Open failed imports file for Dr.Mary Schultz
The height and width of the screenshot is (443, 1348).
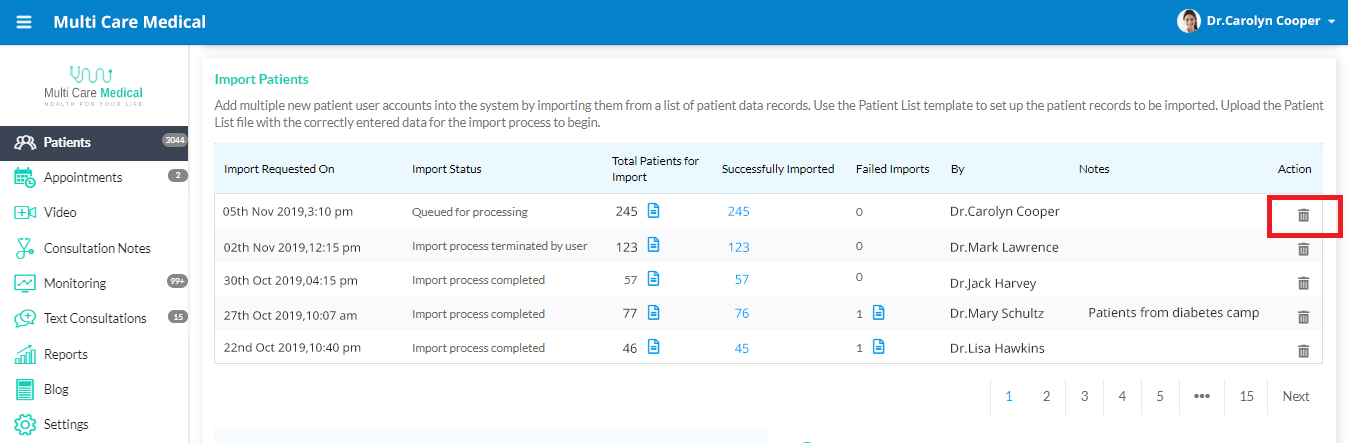pos(878,312)
